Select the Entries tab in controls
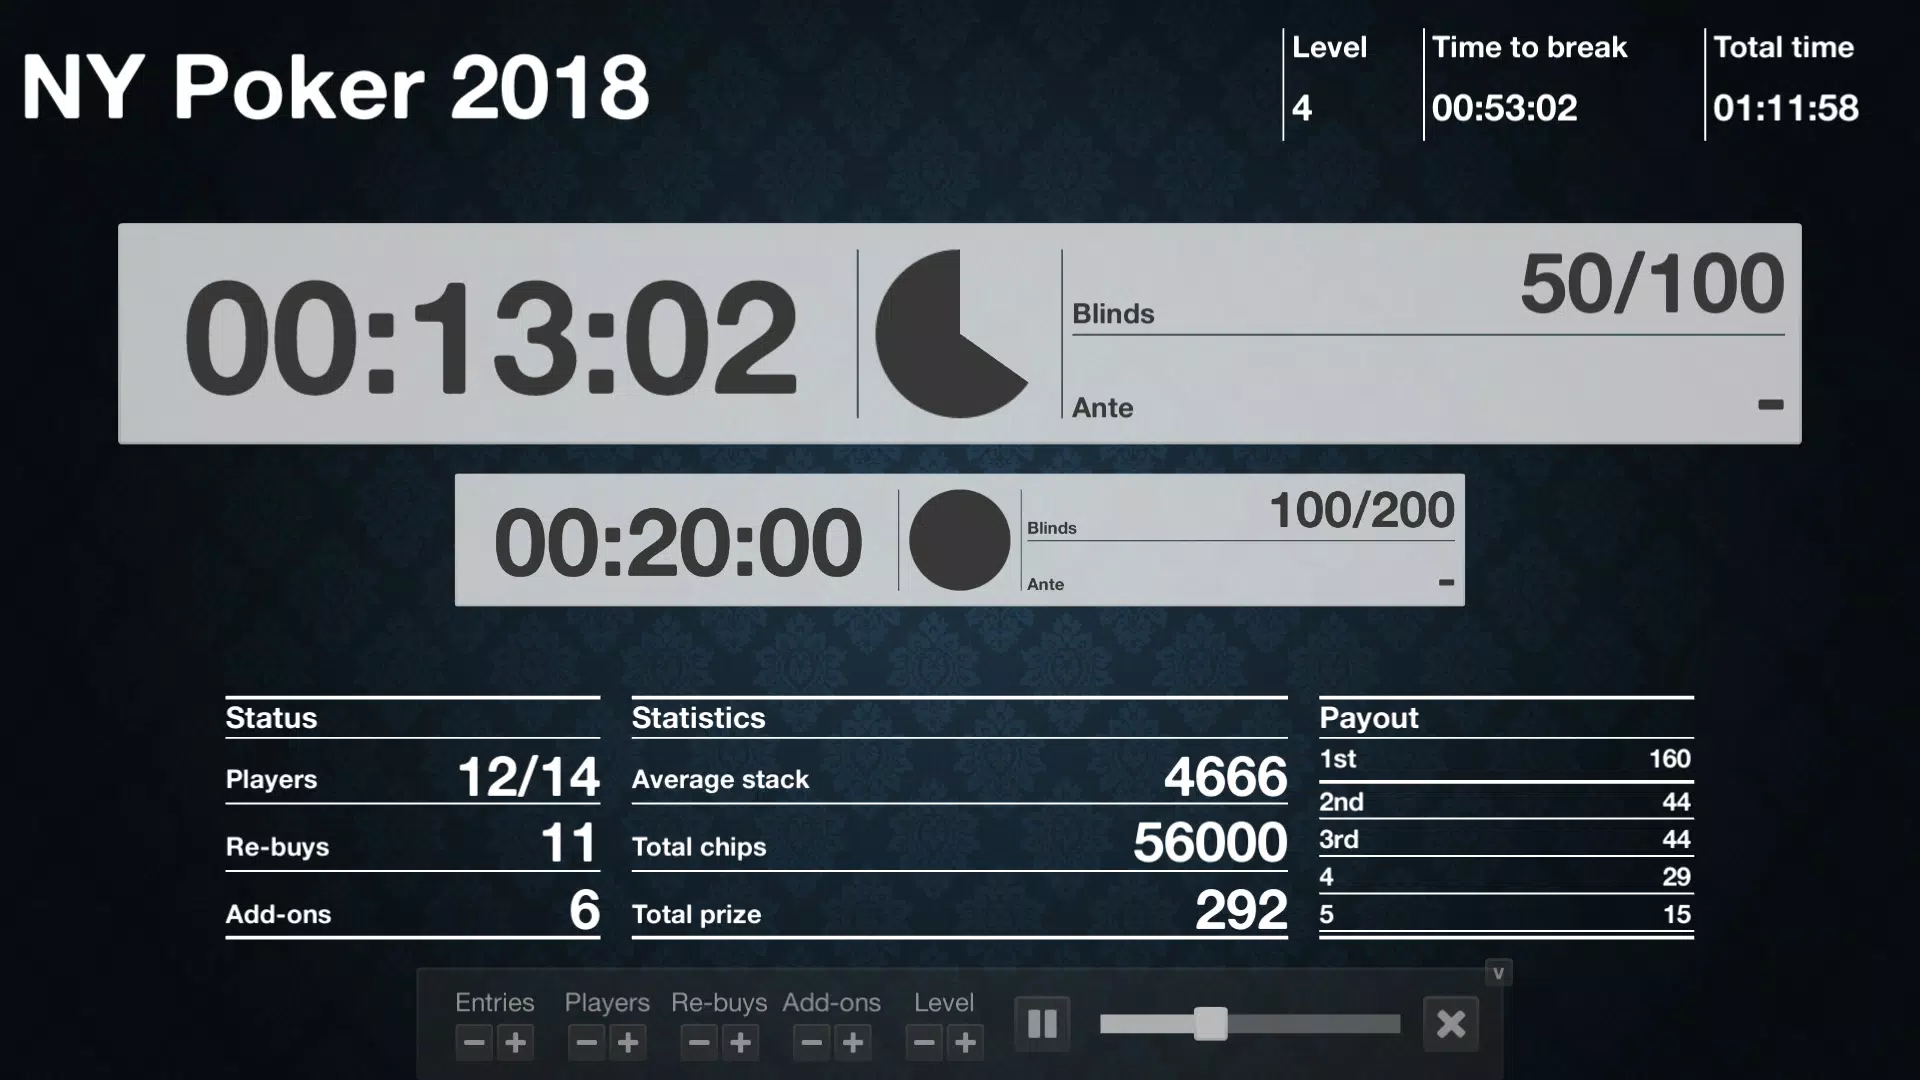The height and width of the screenshot is (1080, 1920). [x=495, y=1002]
